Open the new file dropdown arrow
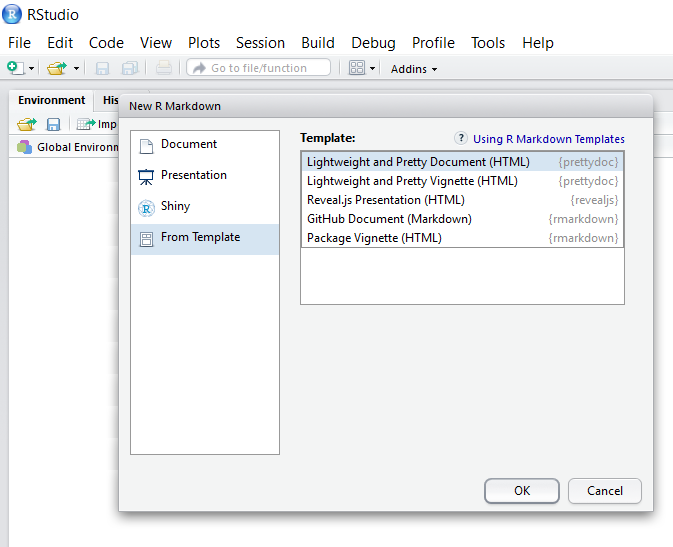 pos(31,69)
